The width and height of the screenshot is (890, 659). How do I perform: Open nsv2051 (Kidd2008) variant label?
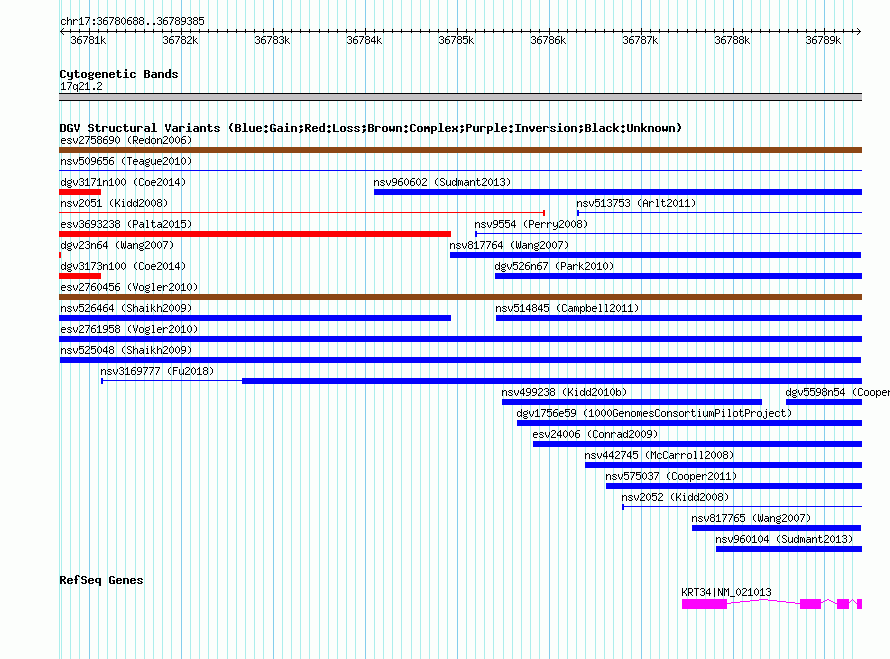(114, 203)
